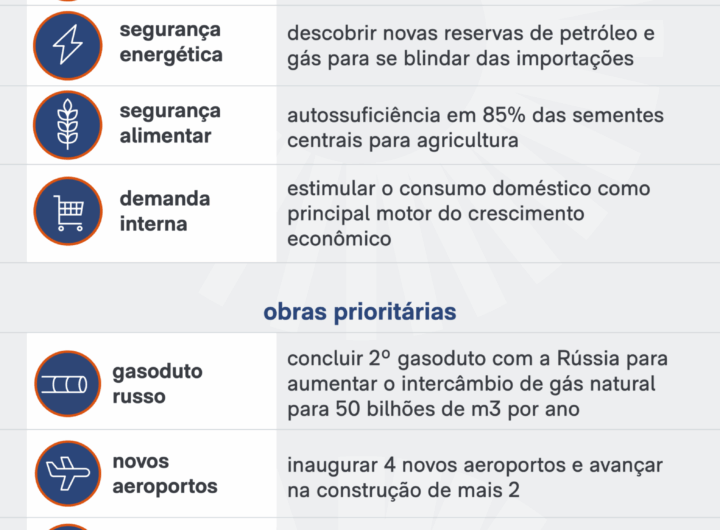Screen dimensions: 720x530
Task: Click the "novos aeroportos" label
Action: (x=164, y=474)
